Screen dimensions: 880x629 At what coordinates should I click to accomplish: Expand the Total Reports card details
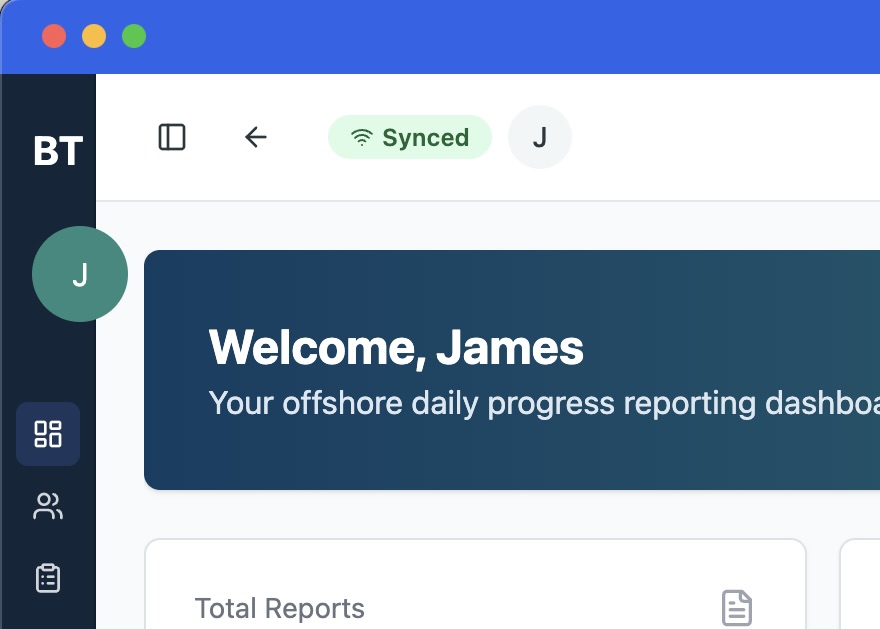pyautogui.click(x=475, y=600)
